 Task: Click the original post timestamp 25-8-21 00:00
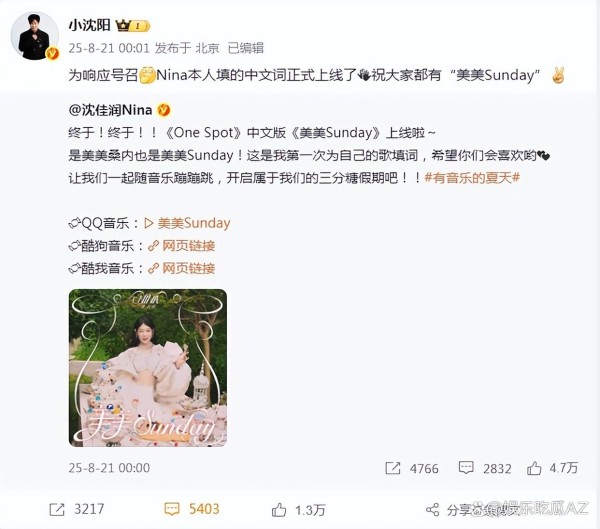(109, 468)
